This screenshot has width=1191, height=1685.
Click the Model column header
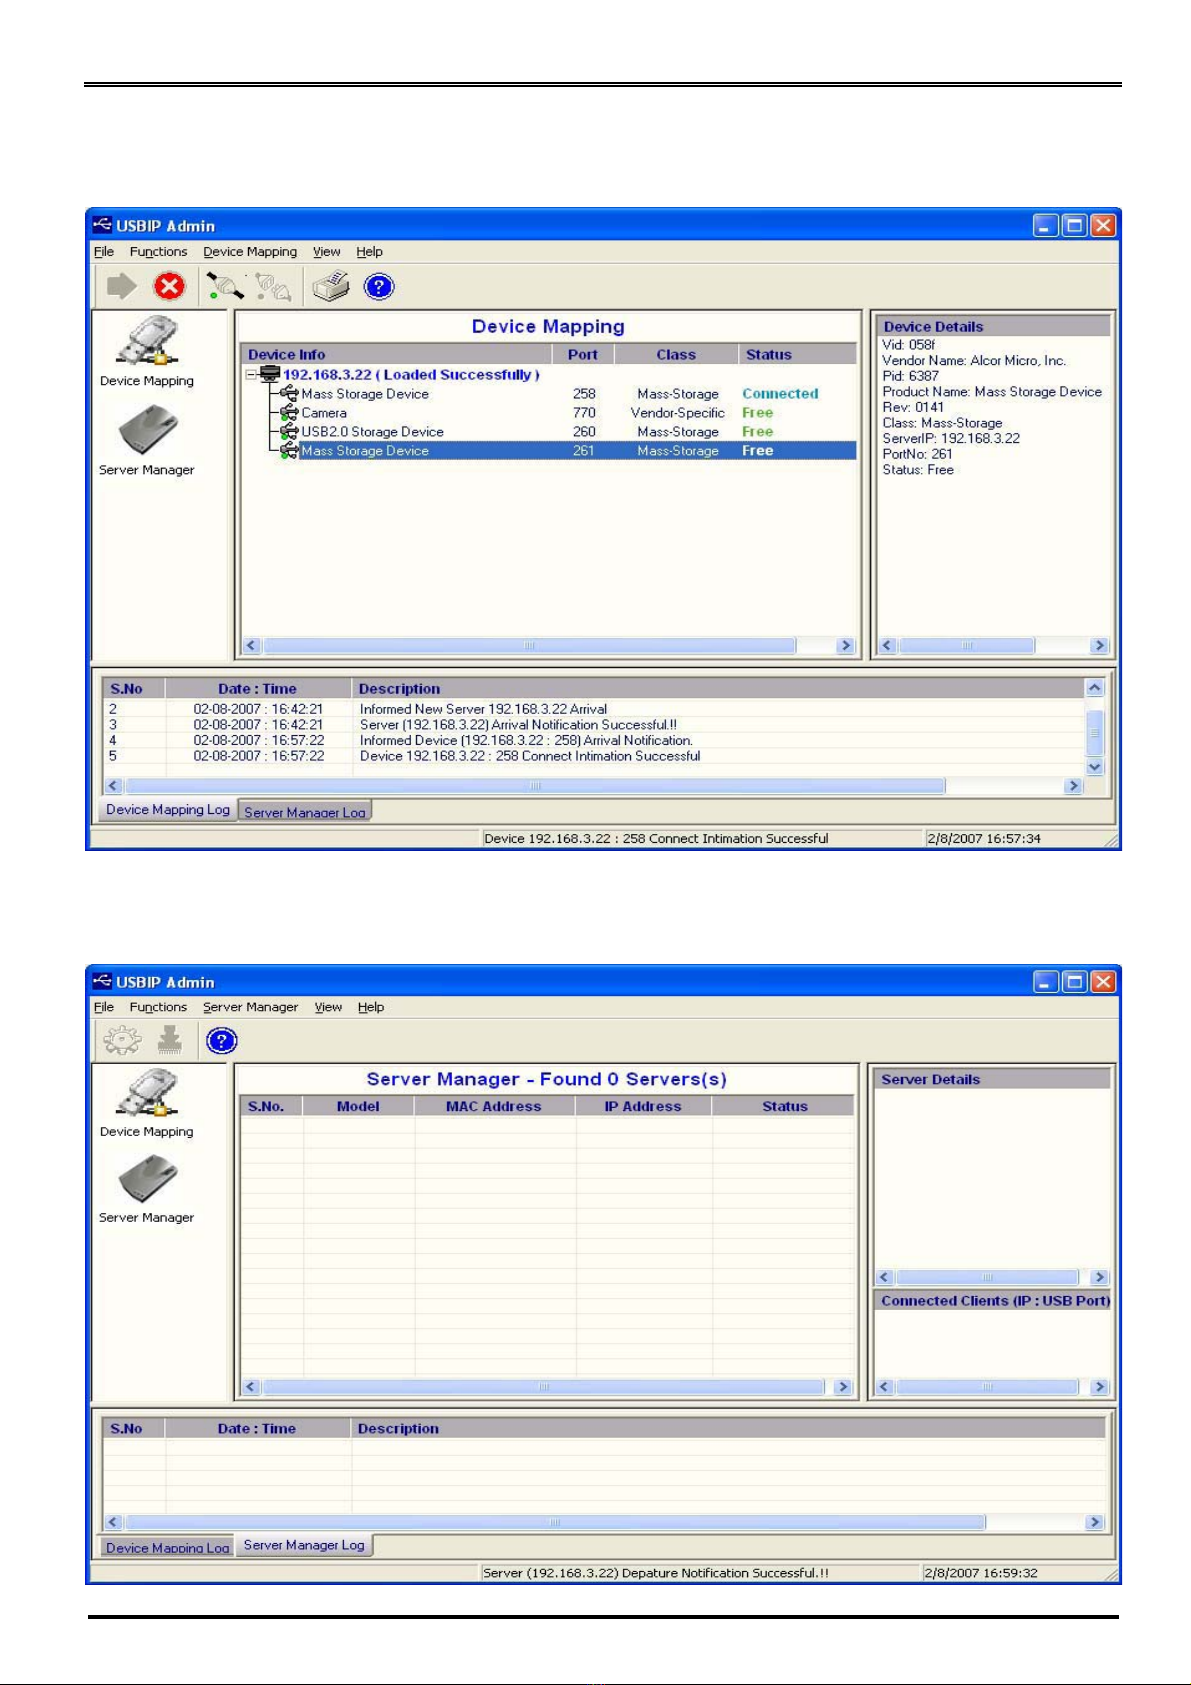coord(358,1106)
